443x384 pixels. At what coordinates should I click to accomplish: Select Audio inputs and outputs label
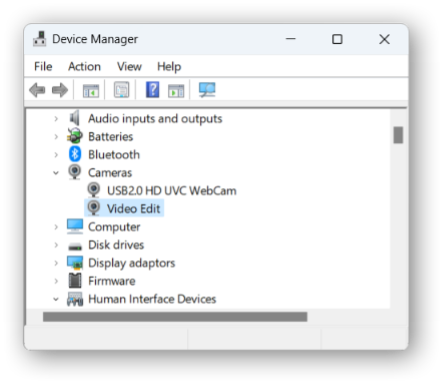coord(155,119)
